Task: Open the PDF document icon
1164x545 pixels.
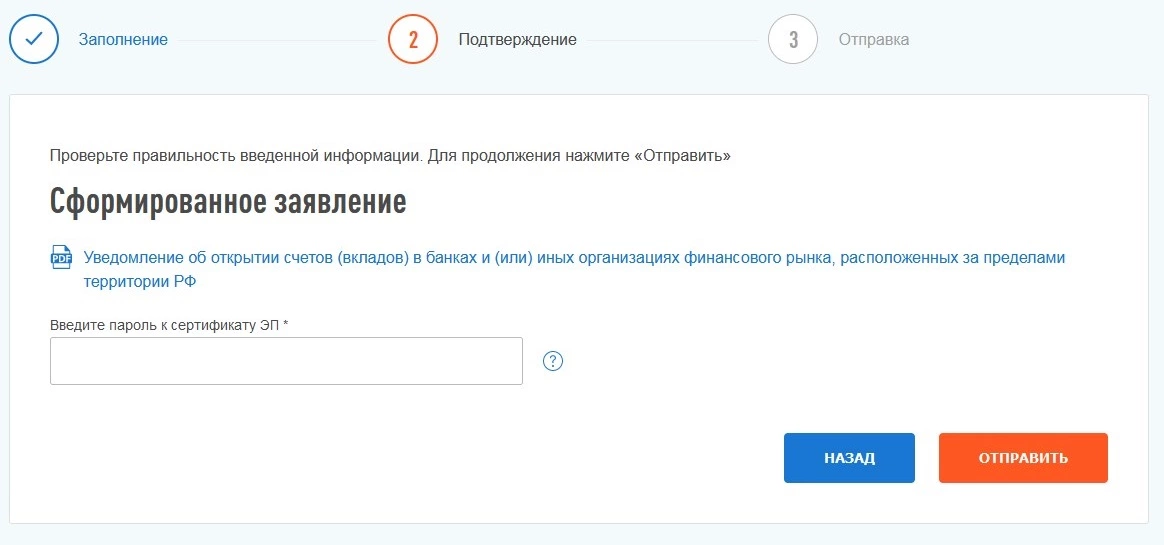Action: tap(61, 257)
